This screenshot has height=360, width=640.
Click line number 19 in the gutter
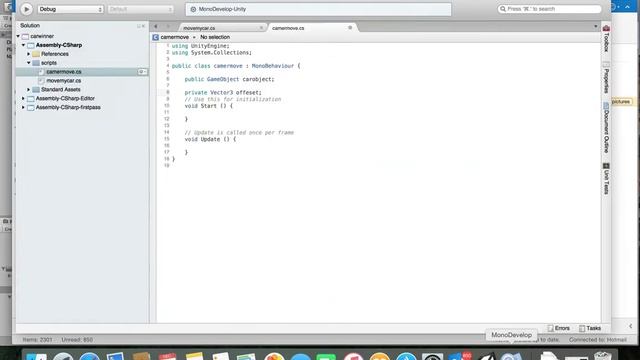(167, 166)
